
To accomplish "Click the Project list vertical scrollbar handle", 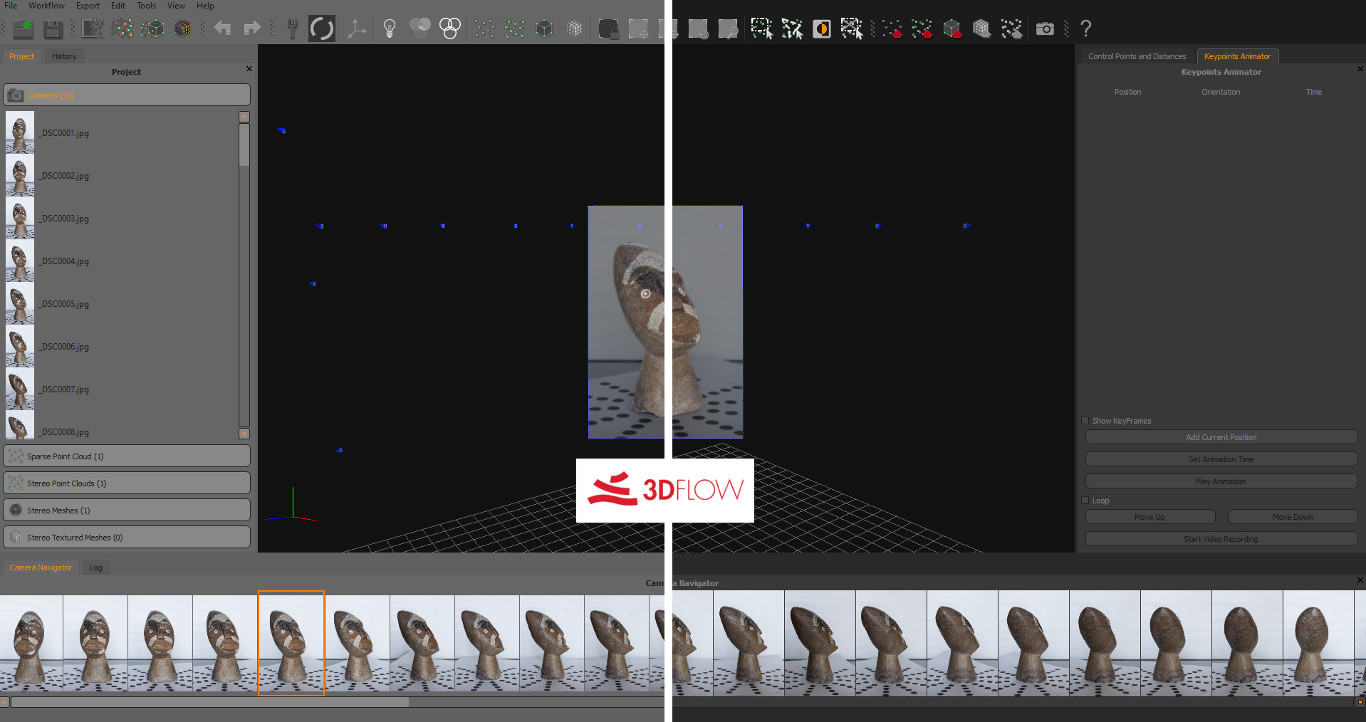I will click(244, 145).
